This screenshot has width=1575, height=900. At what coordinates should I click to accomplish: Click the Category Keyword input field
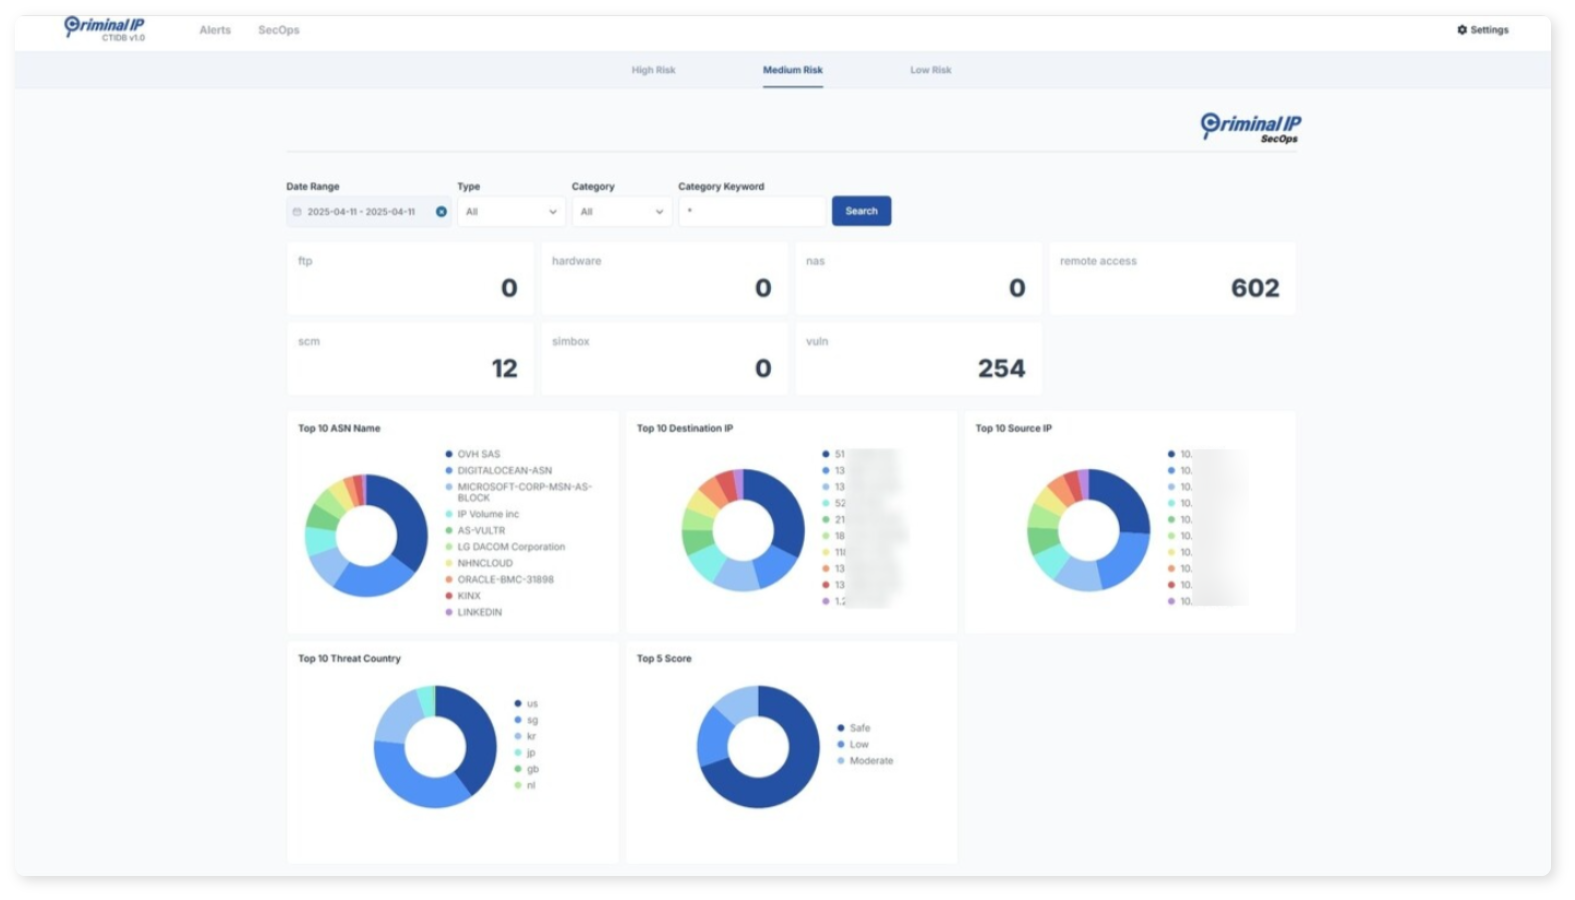[x=752, y=212]
